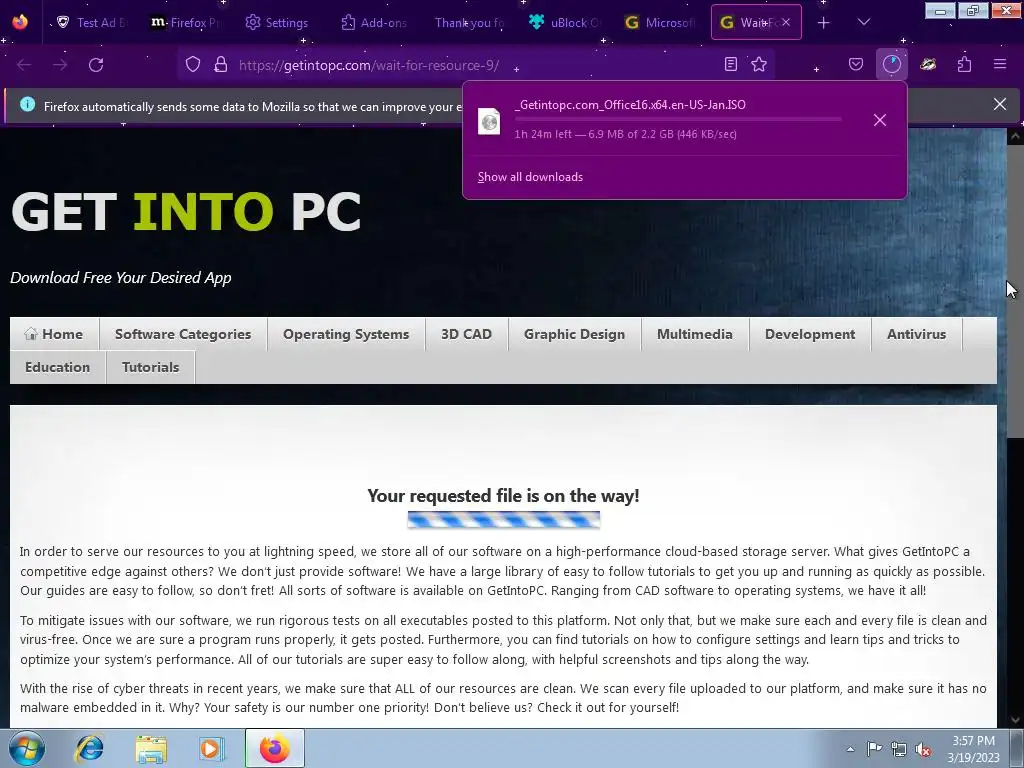Open the Home menu item

point(54,334)
